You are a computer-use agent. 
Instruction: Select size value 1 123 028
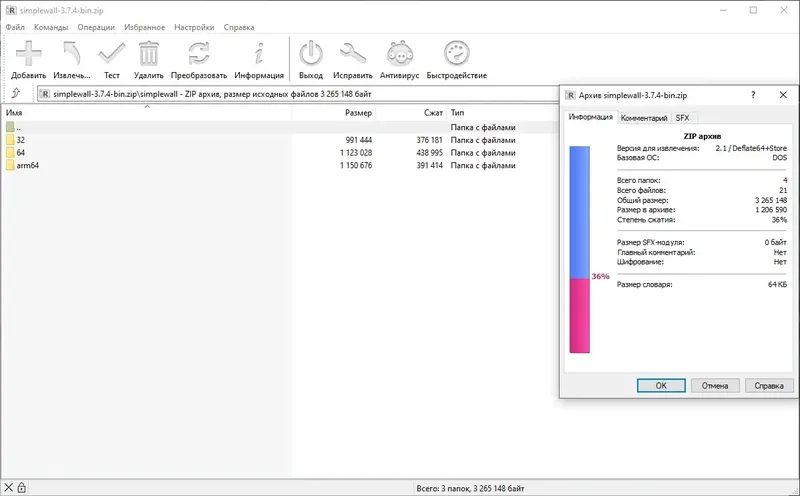(356, 153)
